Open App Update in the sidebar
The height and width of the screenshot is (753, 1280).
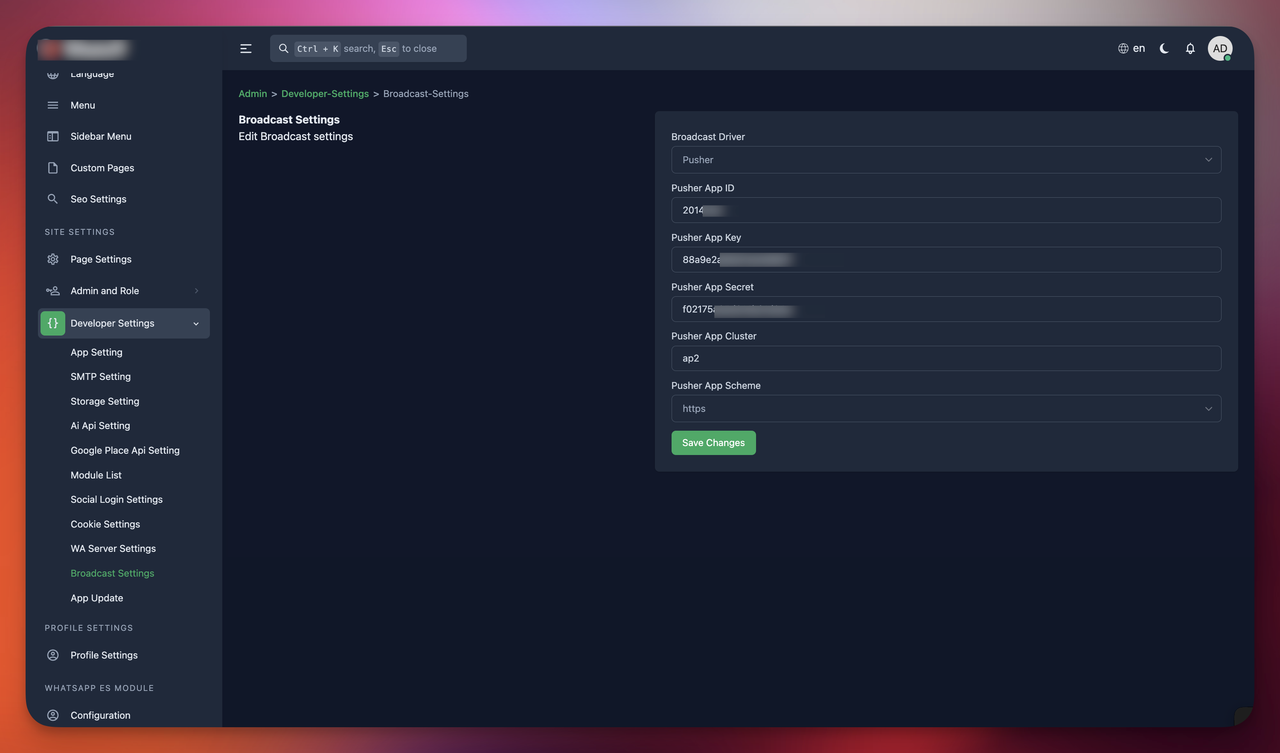pos(97,598)
